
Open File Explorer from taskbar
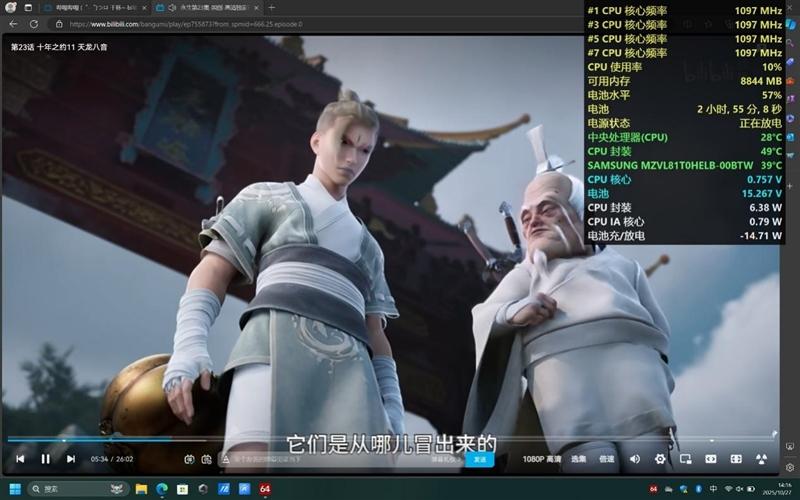141,489
